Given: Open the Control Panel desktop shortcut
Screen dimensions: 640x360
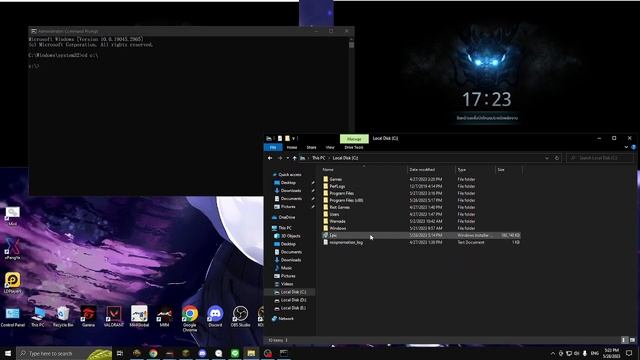Looking at the screenshot, I should click(x=13, y=317).
